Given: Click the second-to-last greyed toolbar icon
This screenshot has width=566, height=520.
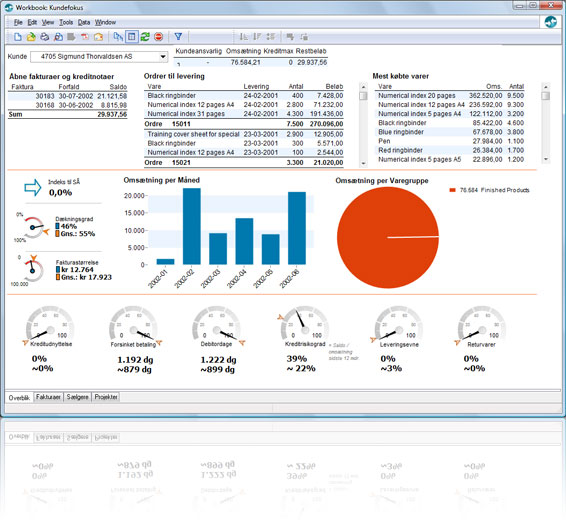Looking at the screenshot, I should [x=290, y=37].
